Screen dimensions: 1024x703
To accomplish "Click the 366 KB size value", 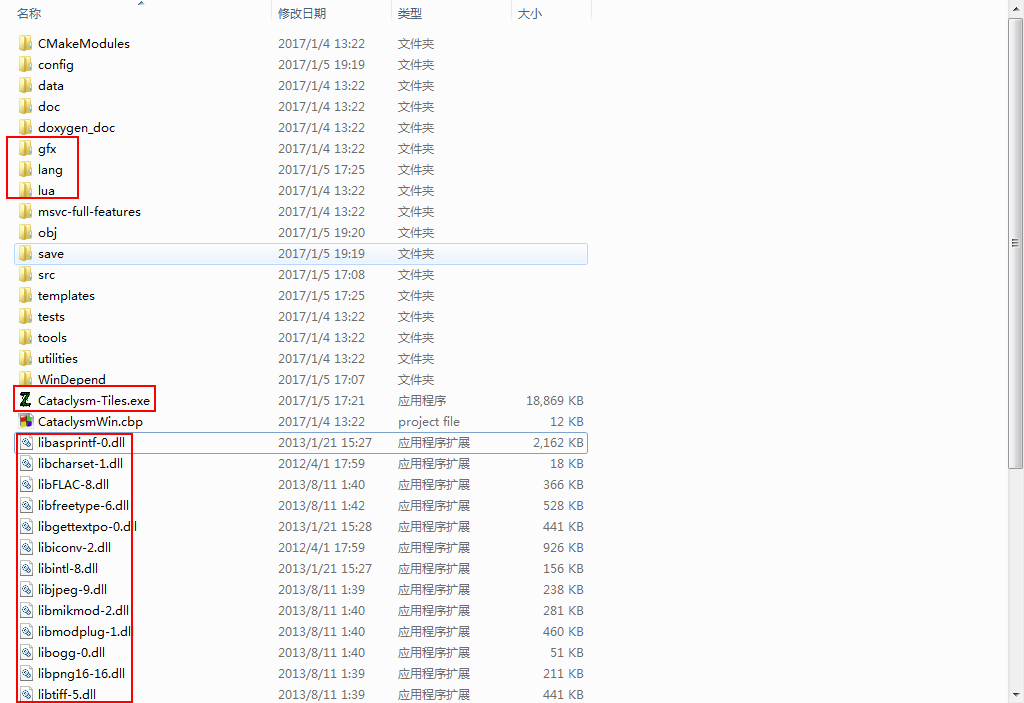I will pyautogui.click(x=563, y=484).
